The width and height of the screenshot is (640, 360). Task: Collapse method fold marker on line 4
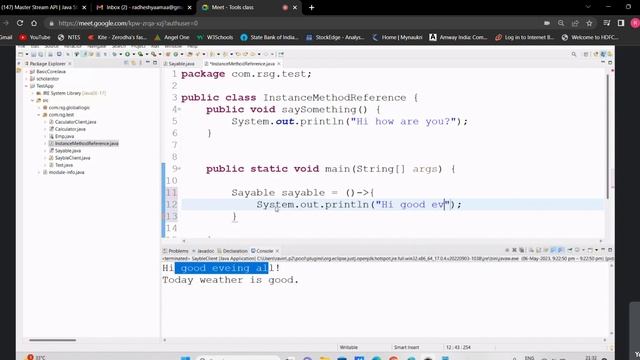pos(179,109)
